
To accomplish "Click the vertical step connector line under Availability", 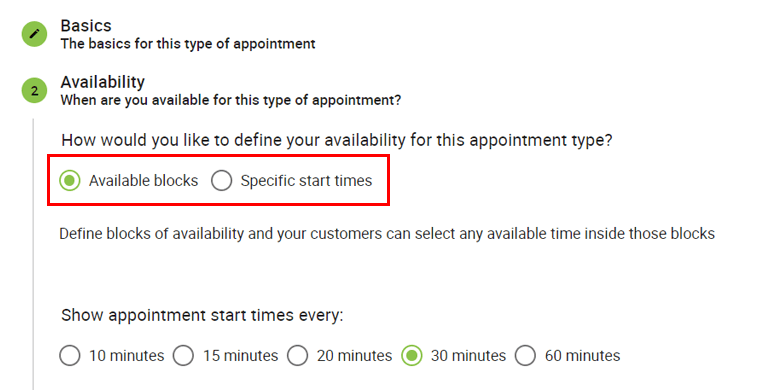I will pos(33,254).
